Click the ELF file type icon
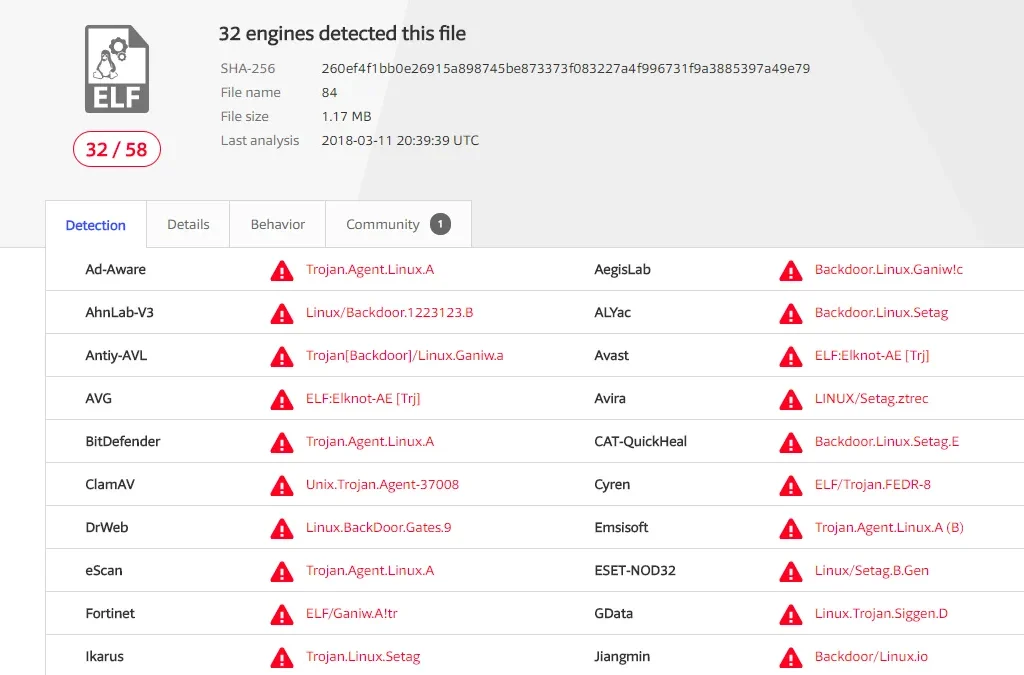This screenshot has width=1024, height=675. (117, 69)
